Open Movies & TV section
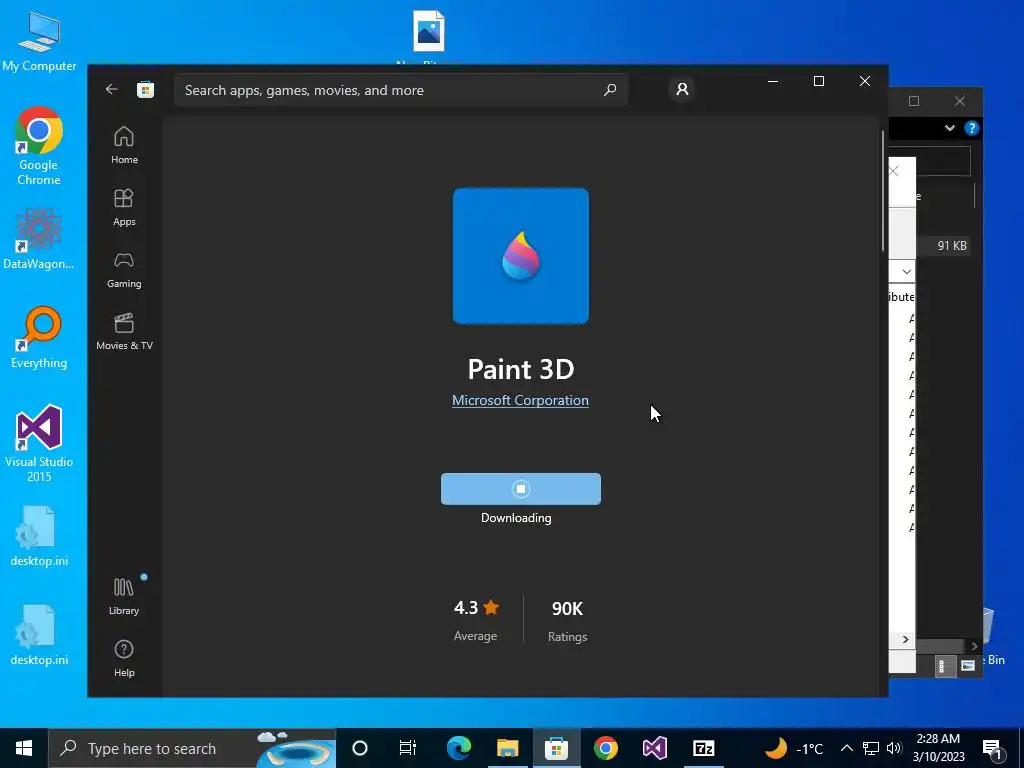Image resolution: width=1024 pixels, height=768 pixels. pyautogui.click(x=124, y=331)
